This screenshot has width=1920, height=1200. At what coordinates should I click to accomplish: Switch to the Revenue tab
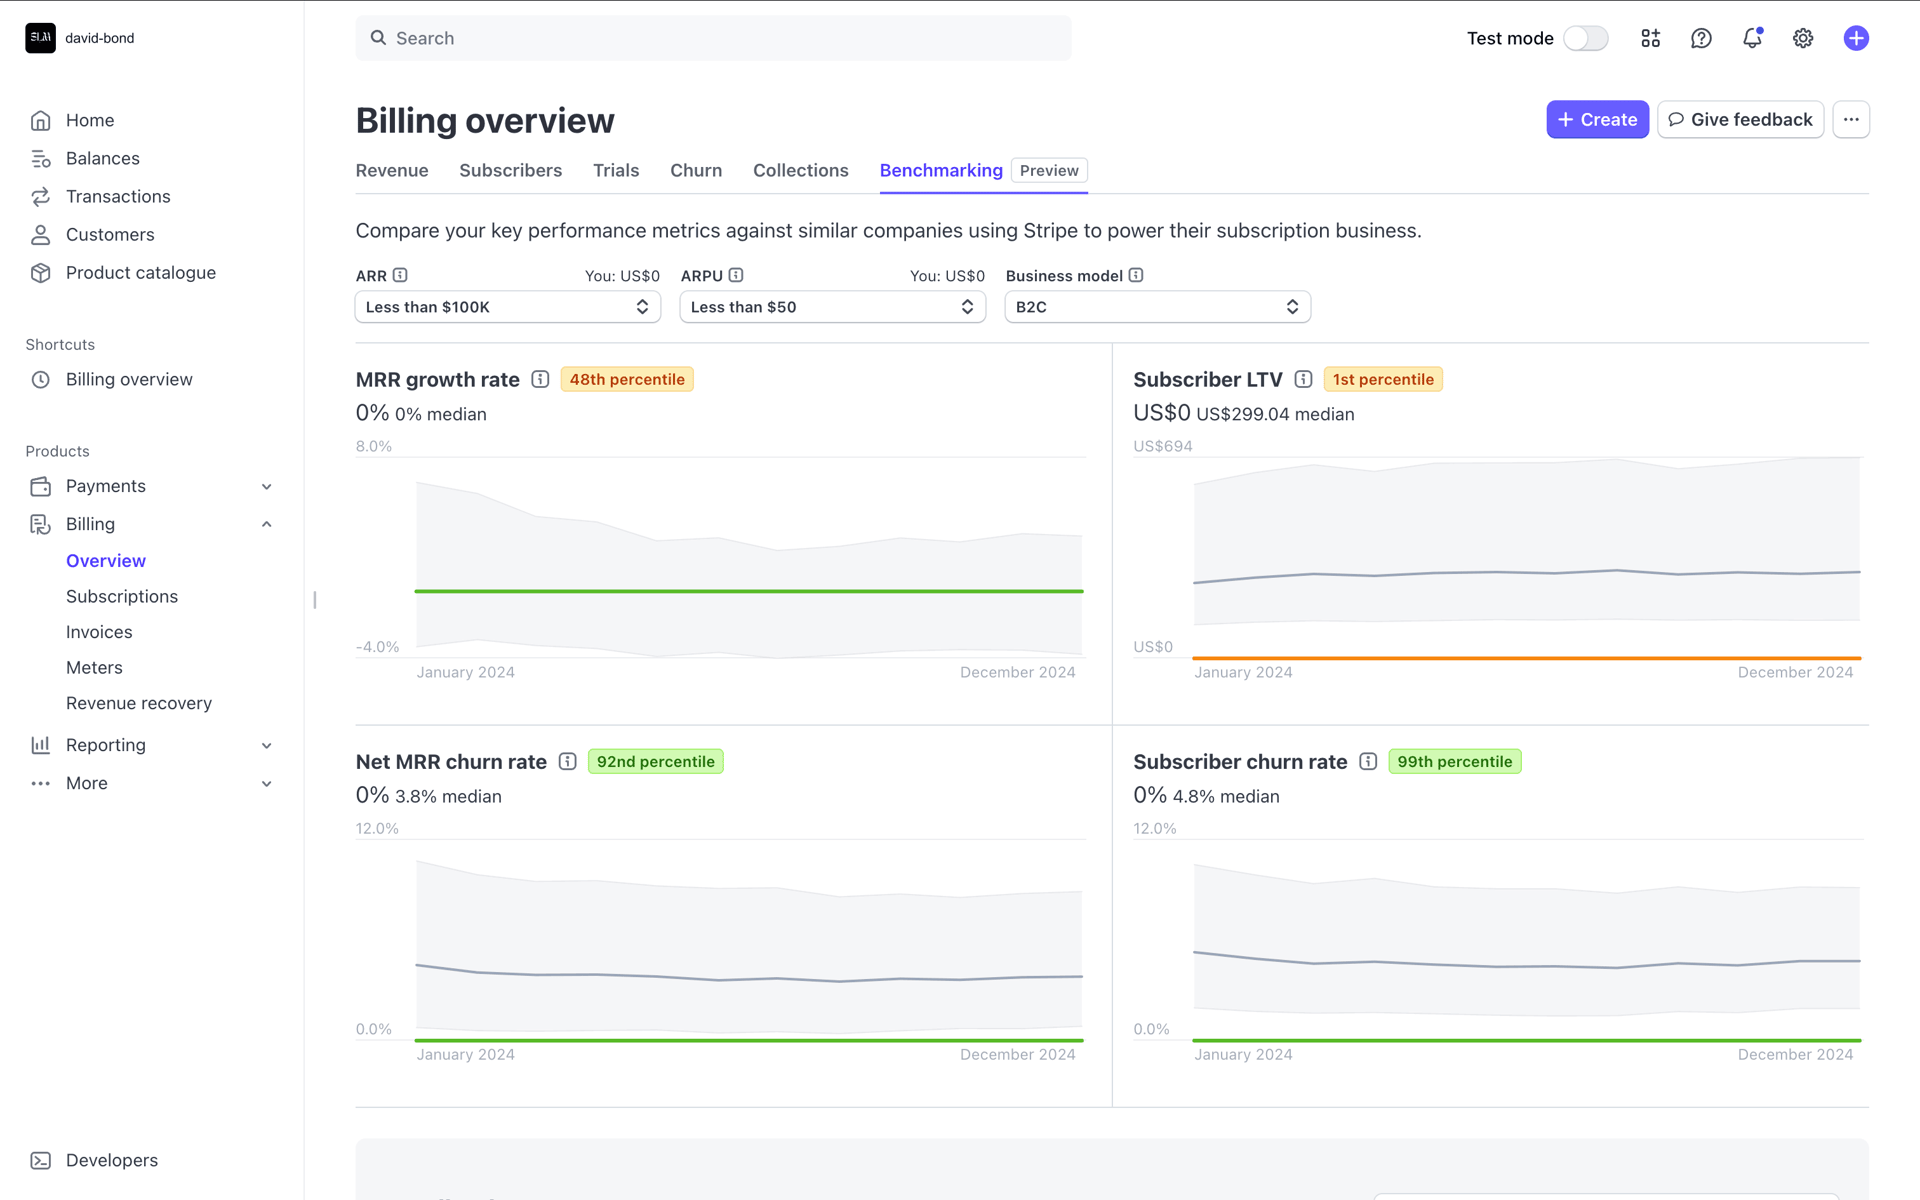tap(392, 171)
